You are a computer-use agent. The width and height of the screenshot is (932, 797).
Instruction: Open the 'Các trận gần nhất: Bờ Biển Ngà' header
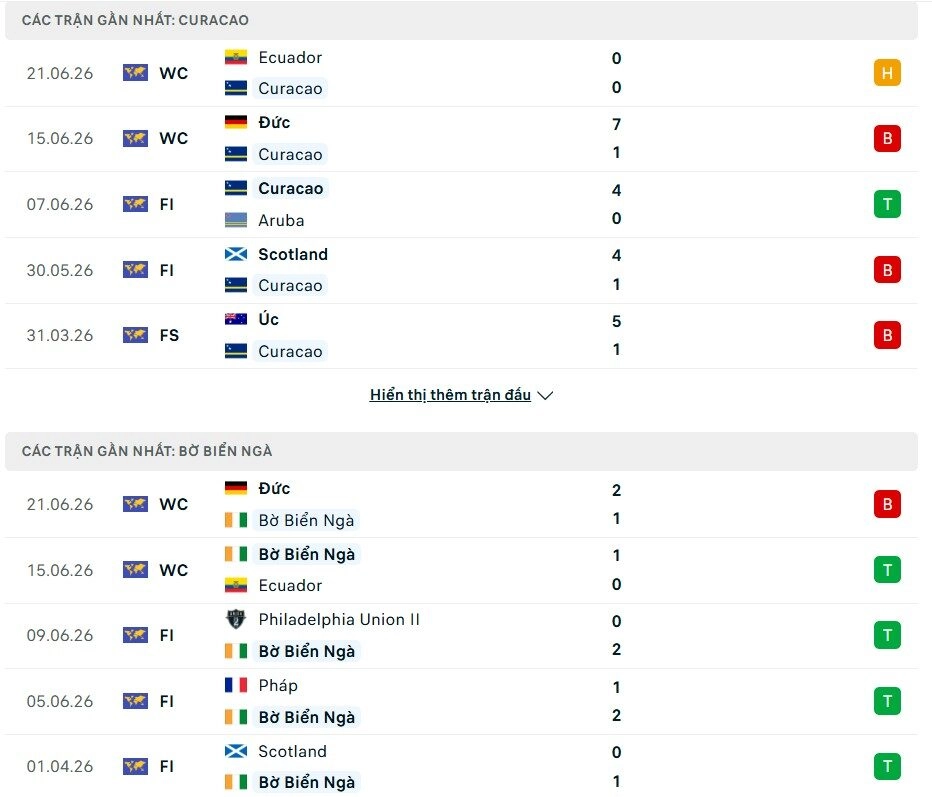pyautogui.click(x=461, y=451)
